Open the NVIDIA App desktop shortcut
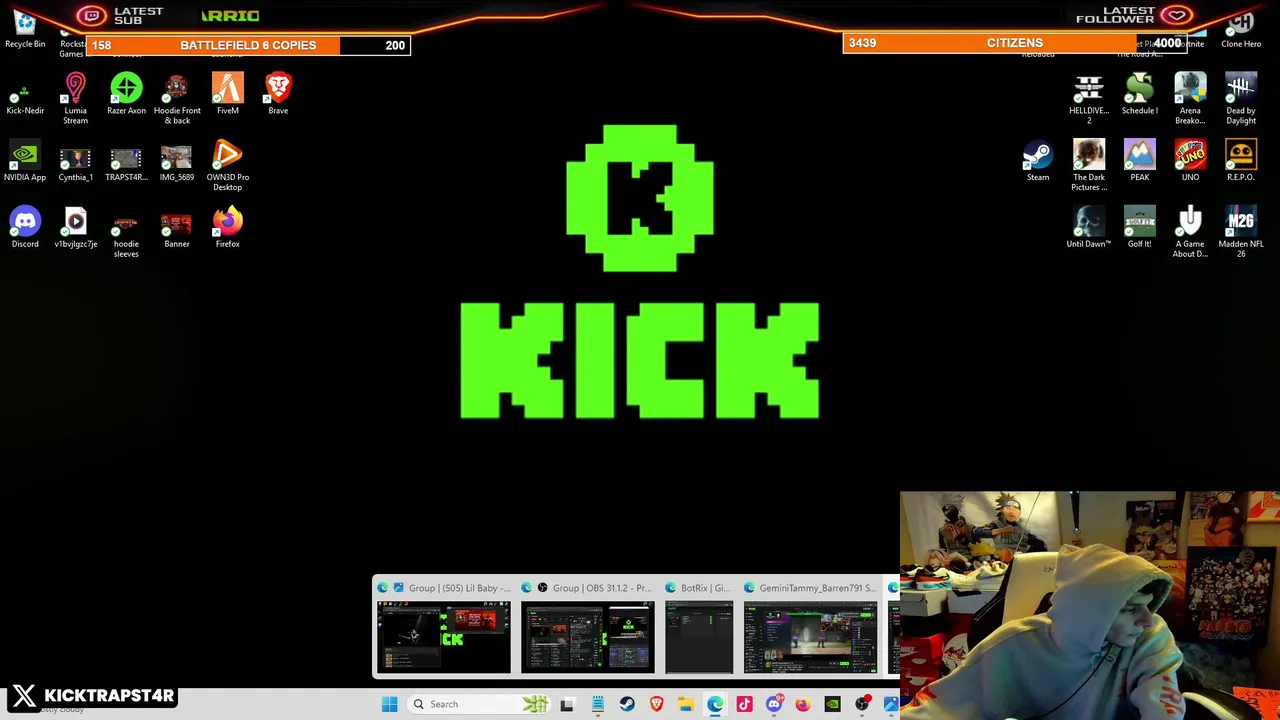 [x=25, y=162]
